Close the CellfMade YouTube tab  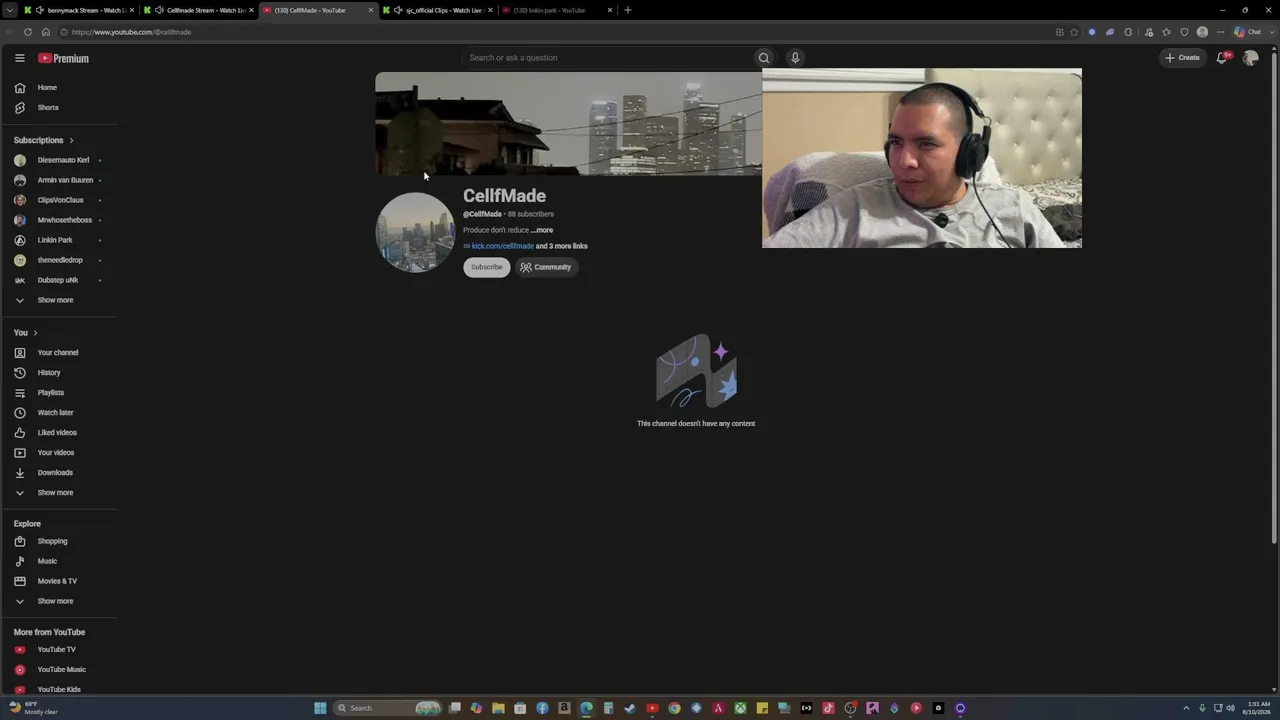[371, 10]
